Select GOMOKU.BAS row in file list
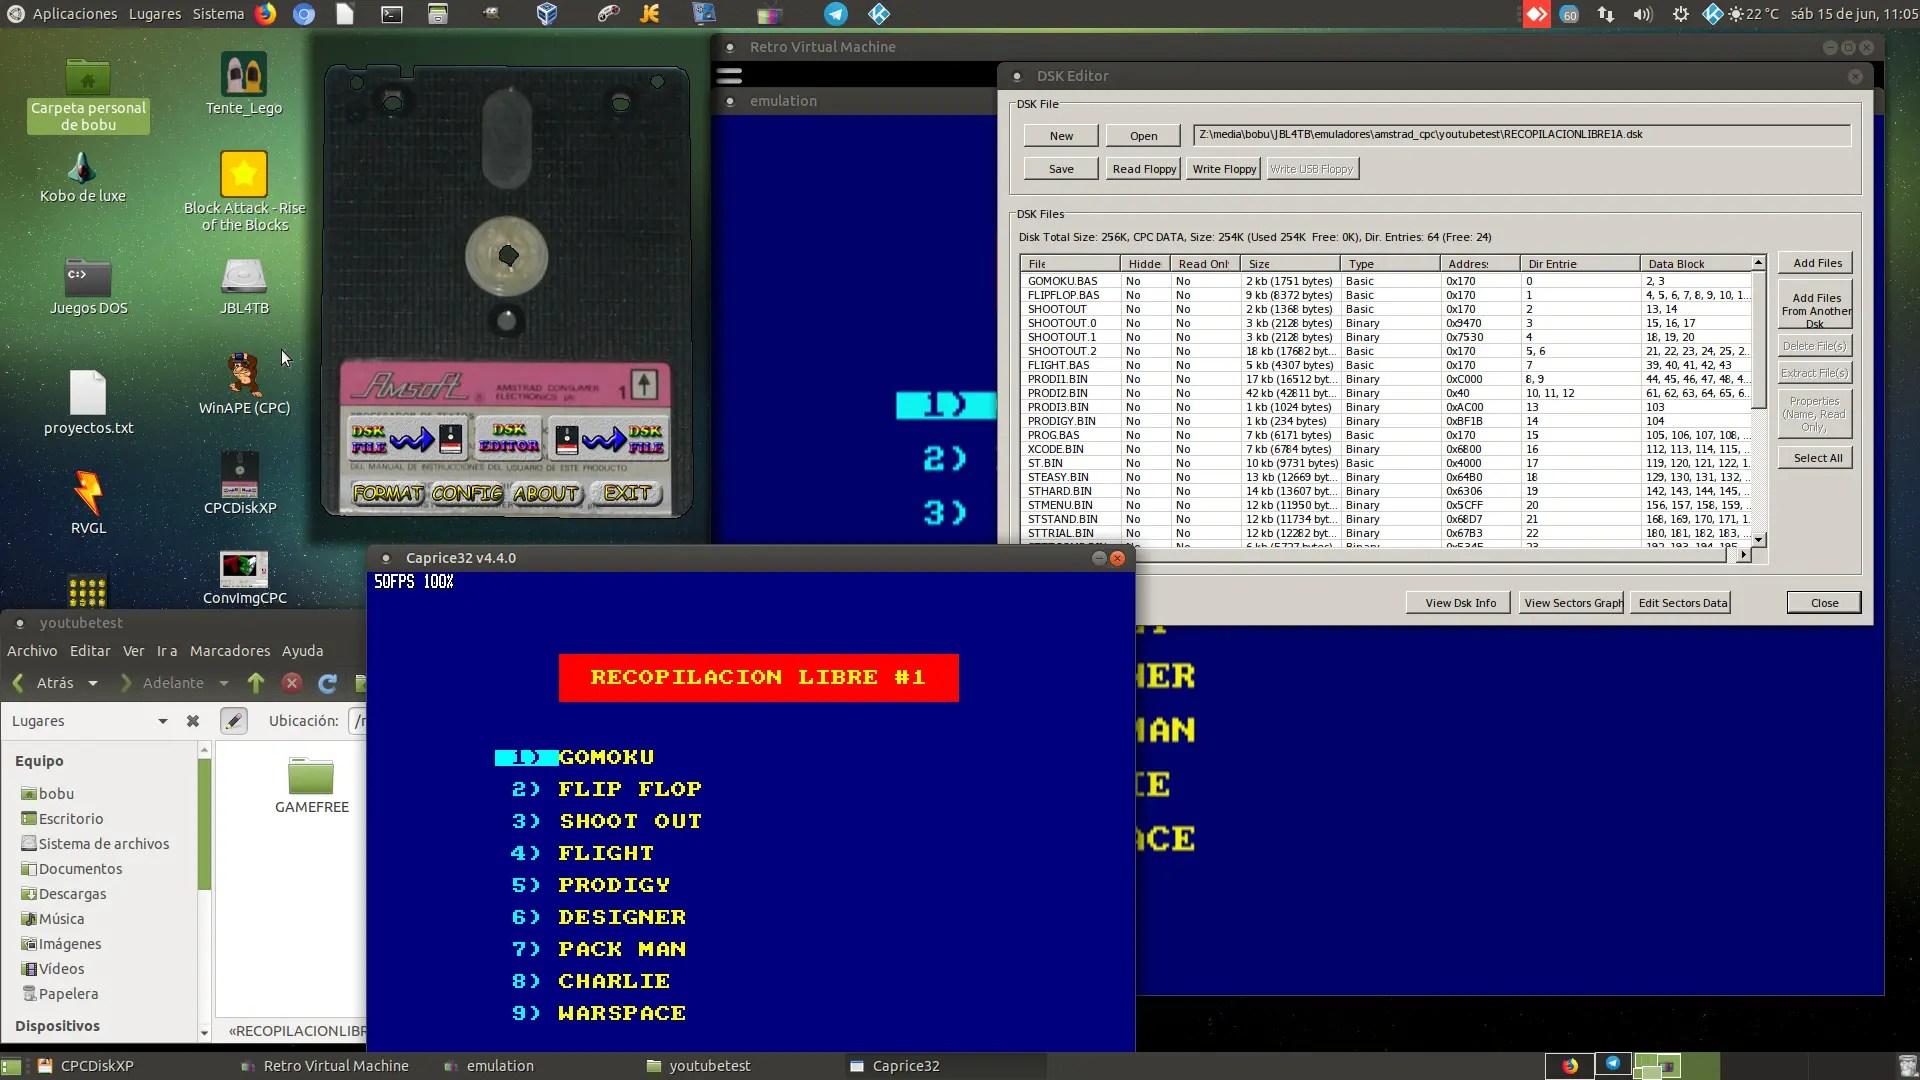Viewport: 1920px width, 1080px height. [x=1387, y=281]
